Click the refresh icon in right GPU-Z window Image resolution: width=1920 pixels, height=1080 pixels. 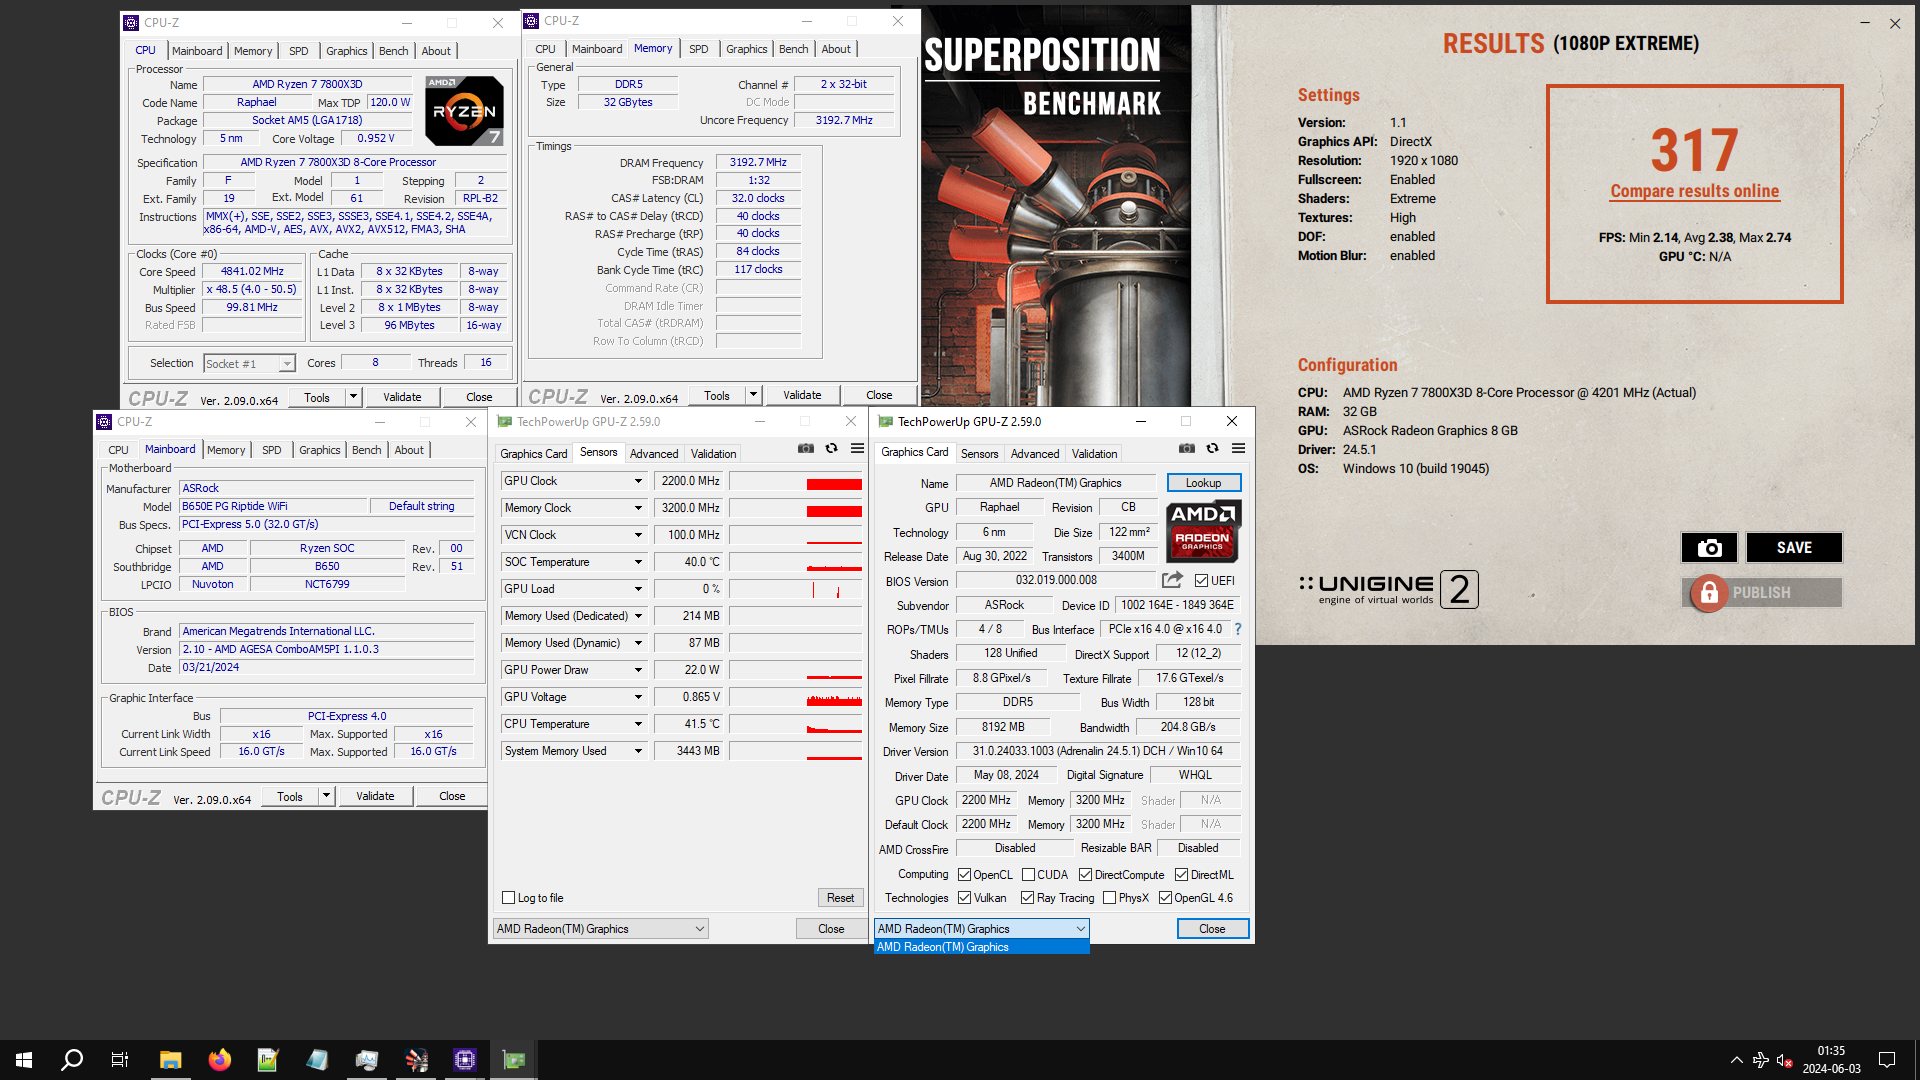(x=1212, y=448)
